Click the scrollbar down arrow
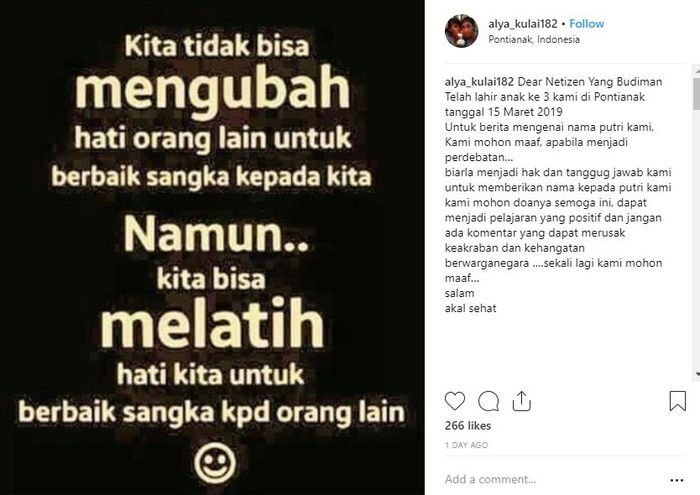This screenshot has height=495, width=700. pyautogui.click(x=696, y=373)
